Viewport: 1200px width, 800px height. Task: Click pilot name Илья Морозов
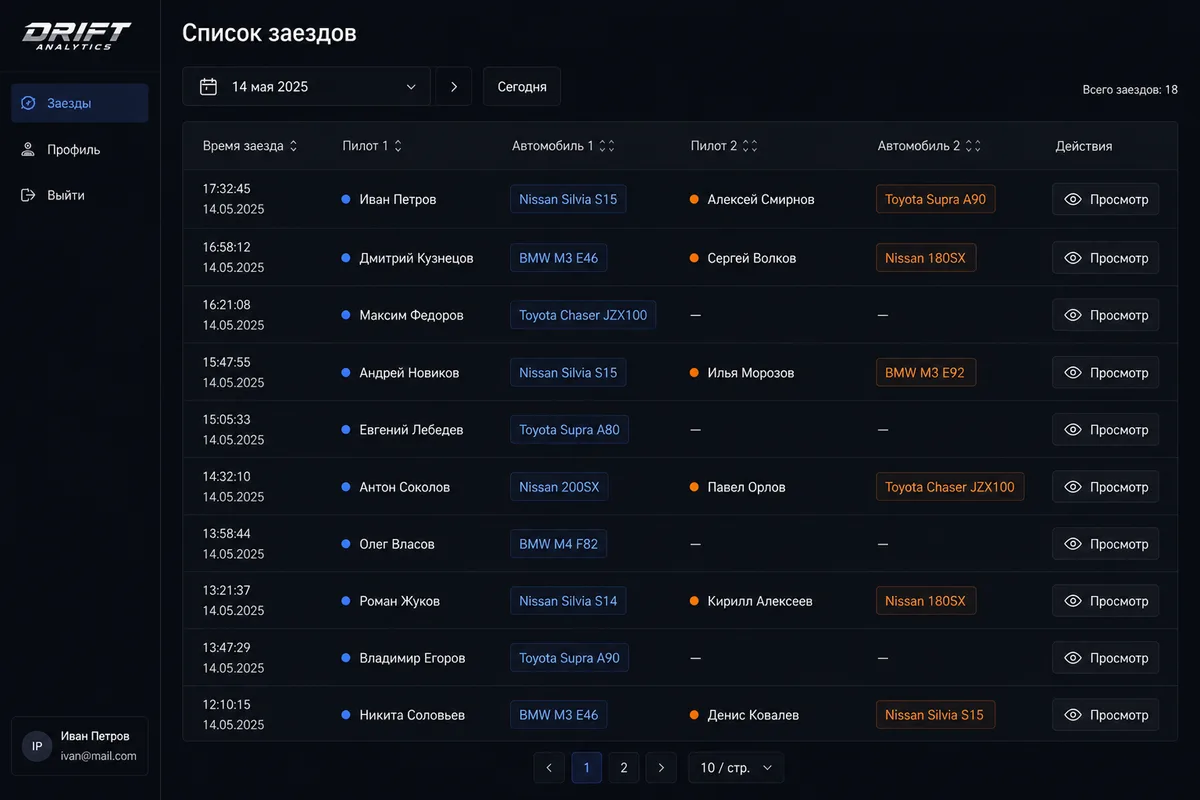point(751,373)
